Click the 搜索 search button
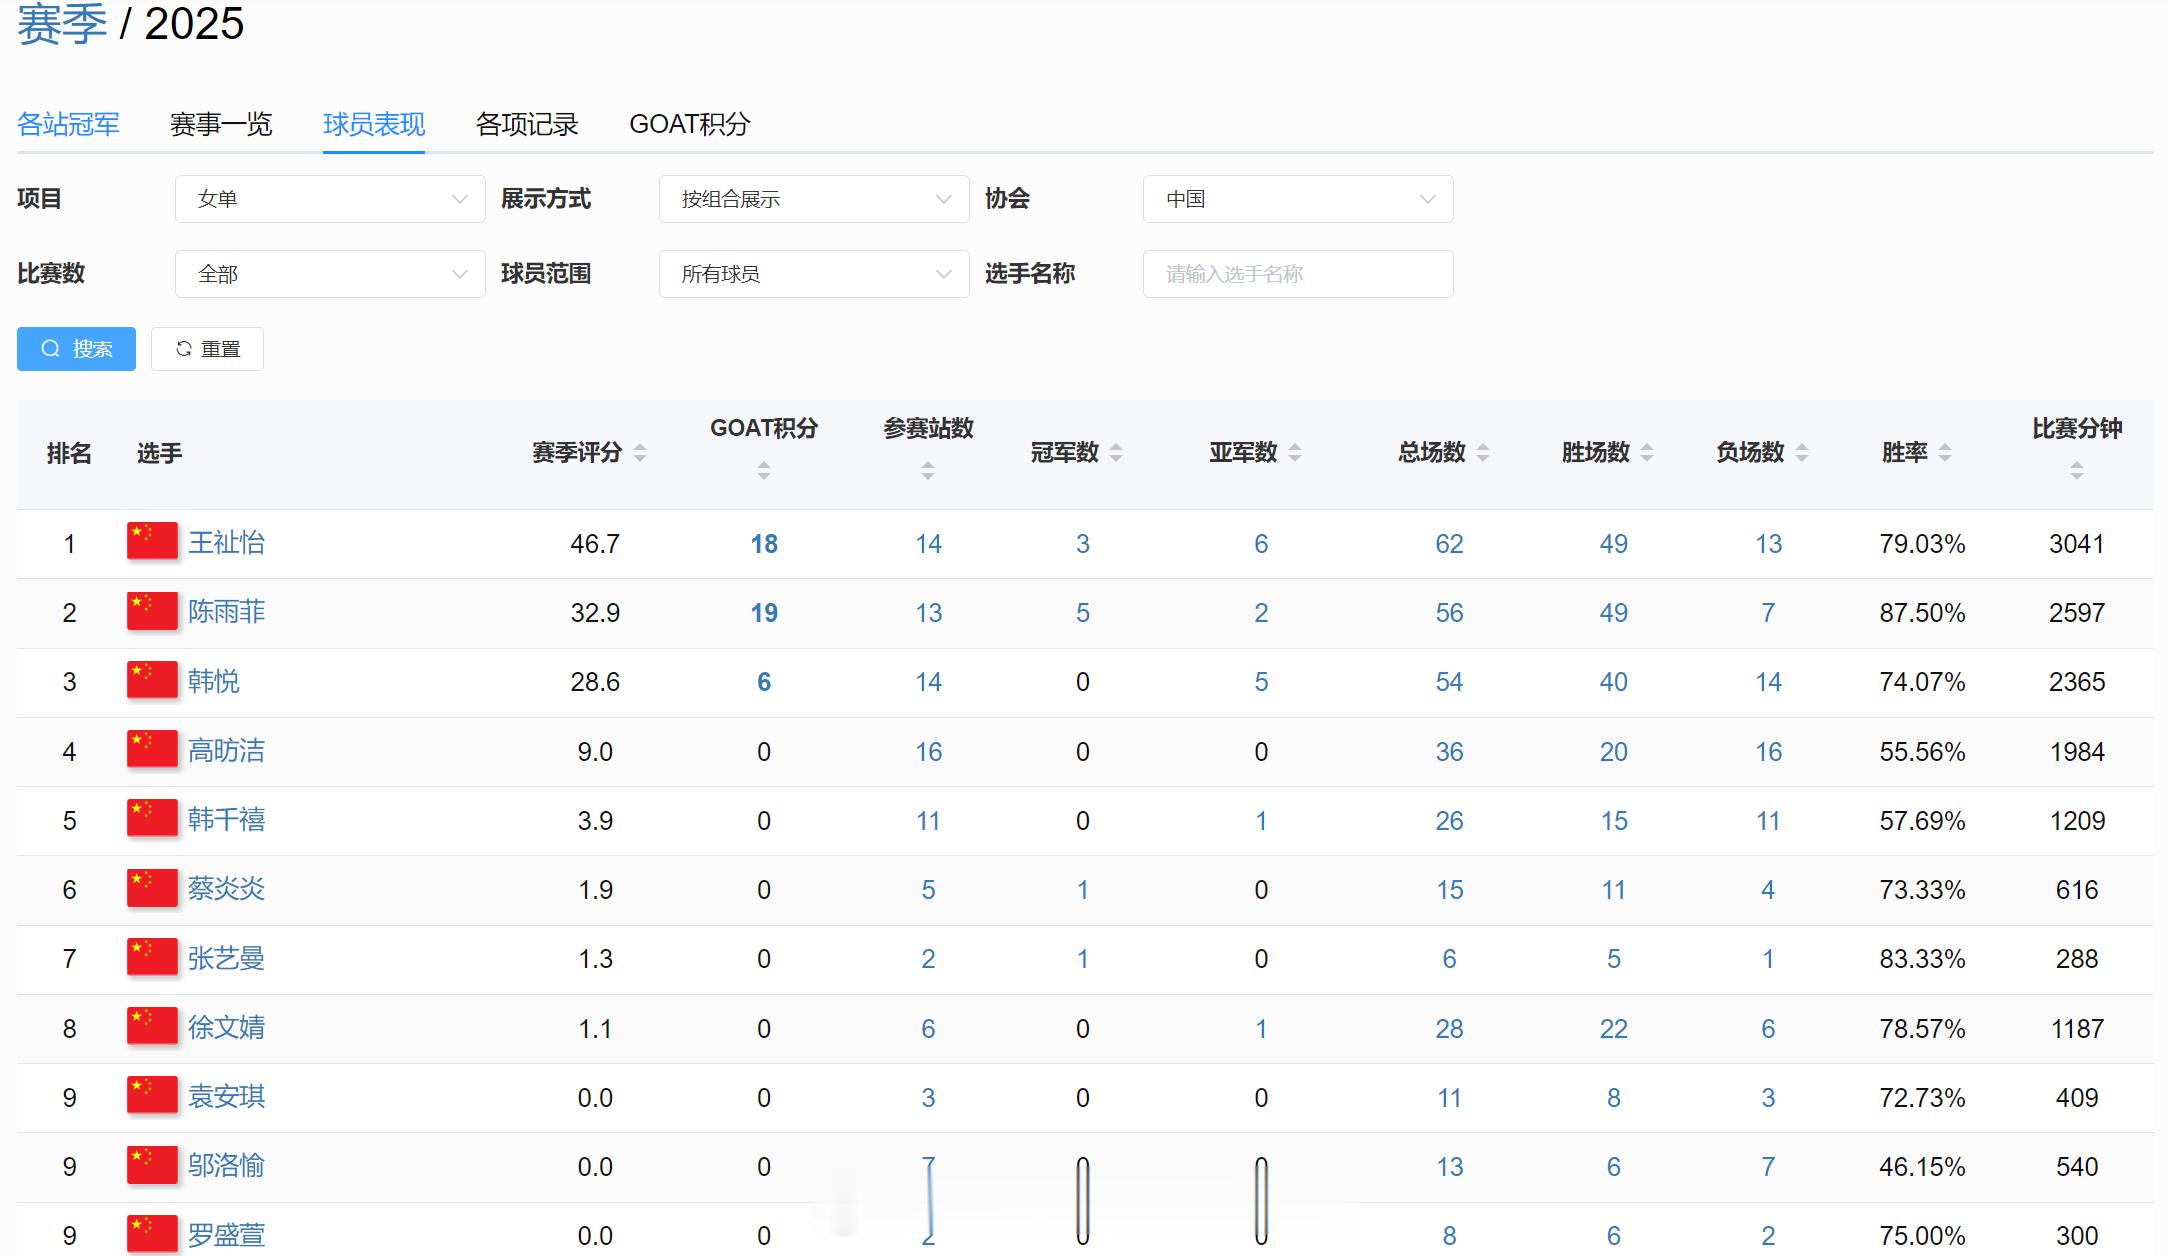Viewport: 2168px width, 1256px height. (x=76, y=348)
